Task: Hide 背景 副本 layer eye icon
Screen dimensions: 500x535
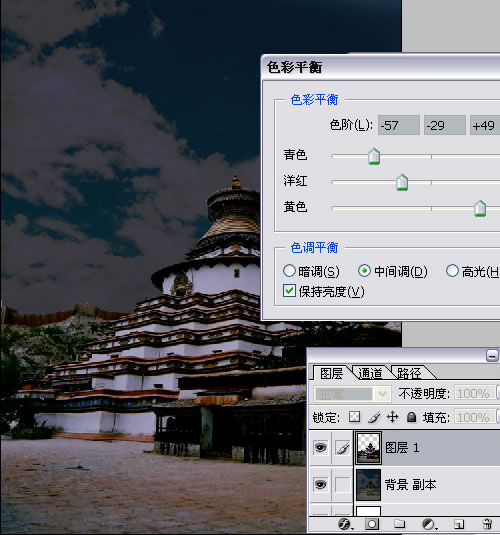Action: click(320, 485)
